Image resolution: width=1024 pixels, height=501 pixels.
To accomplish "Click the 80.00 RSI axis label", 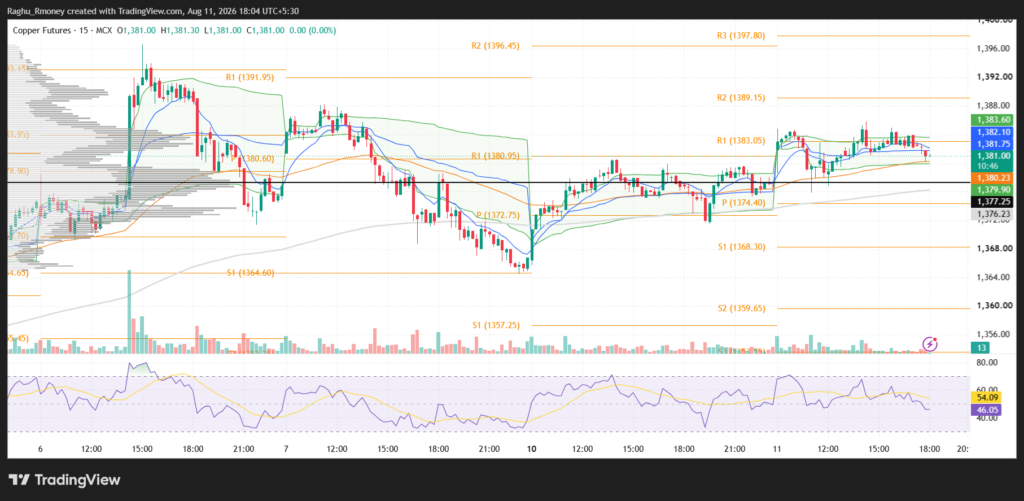I will click(x=986, y=362).
